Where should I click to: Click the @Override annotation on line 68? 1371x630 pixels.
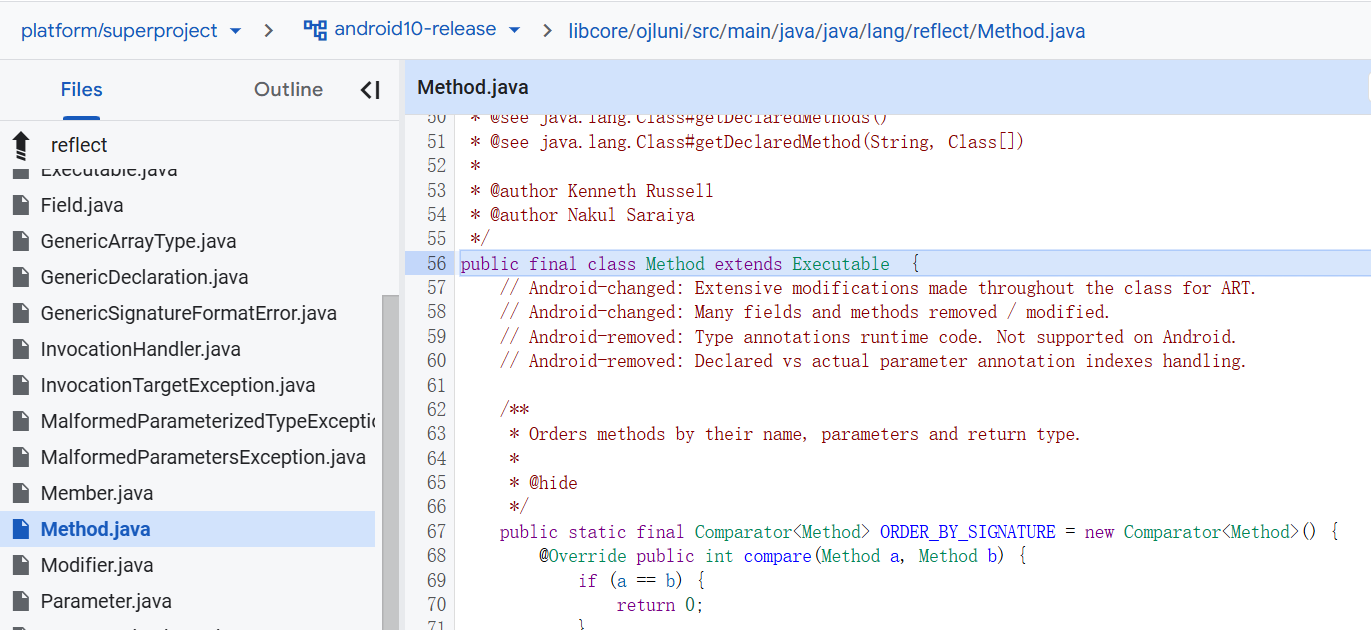click(x=583, y=556)
